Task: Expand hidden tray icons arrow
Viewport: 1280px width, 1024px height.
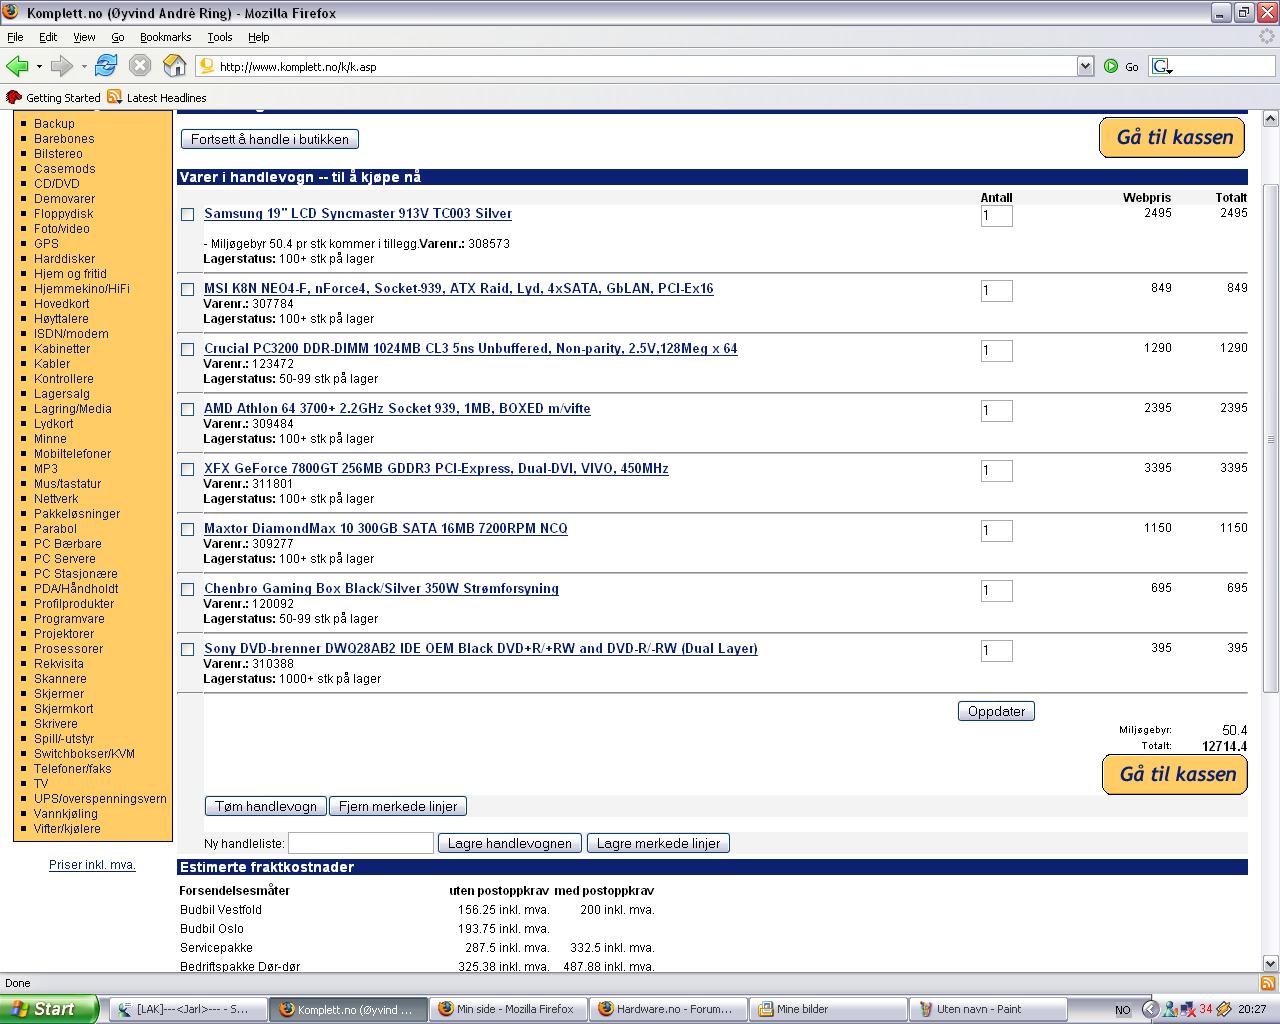Action: tap(1150, 1010)
